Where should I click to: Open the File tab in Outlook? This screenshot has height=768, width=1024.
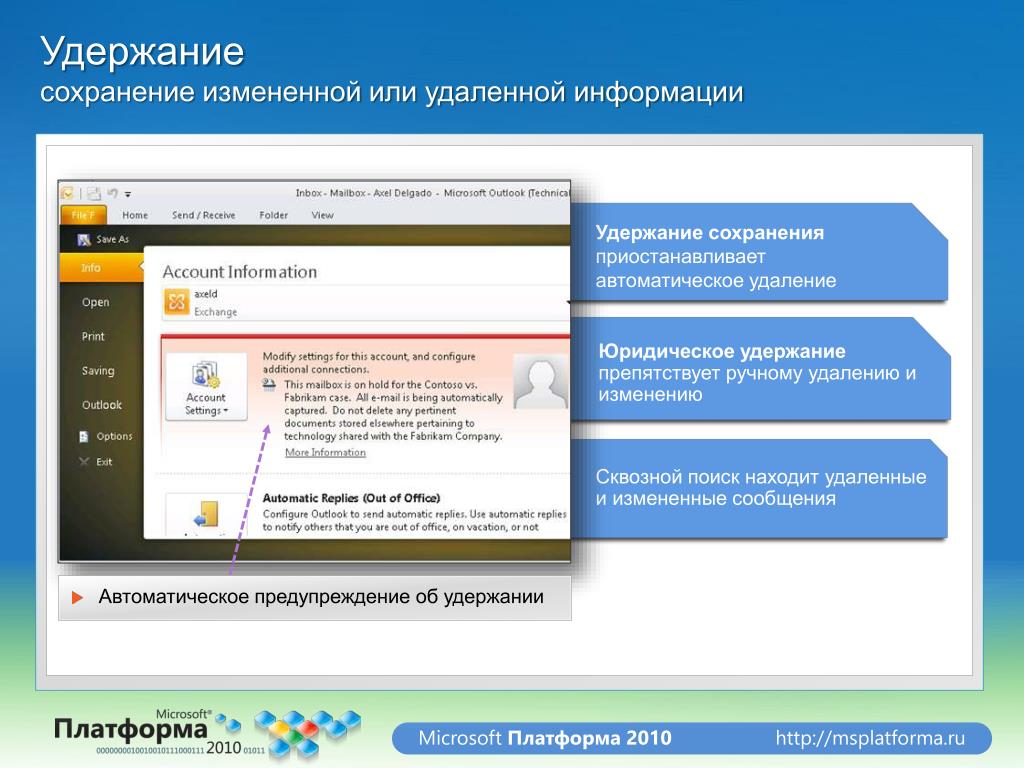coord(83,215)
